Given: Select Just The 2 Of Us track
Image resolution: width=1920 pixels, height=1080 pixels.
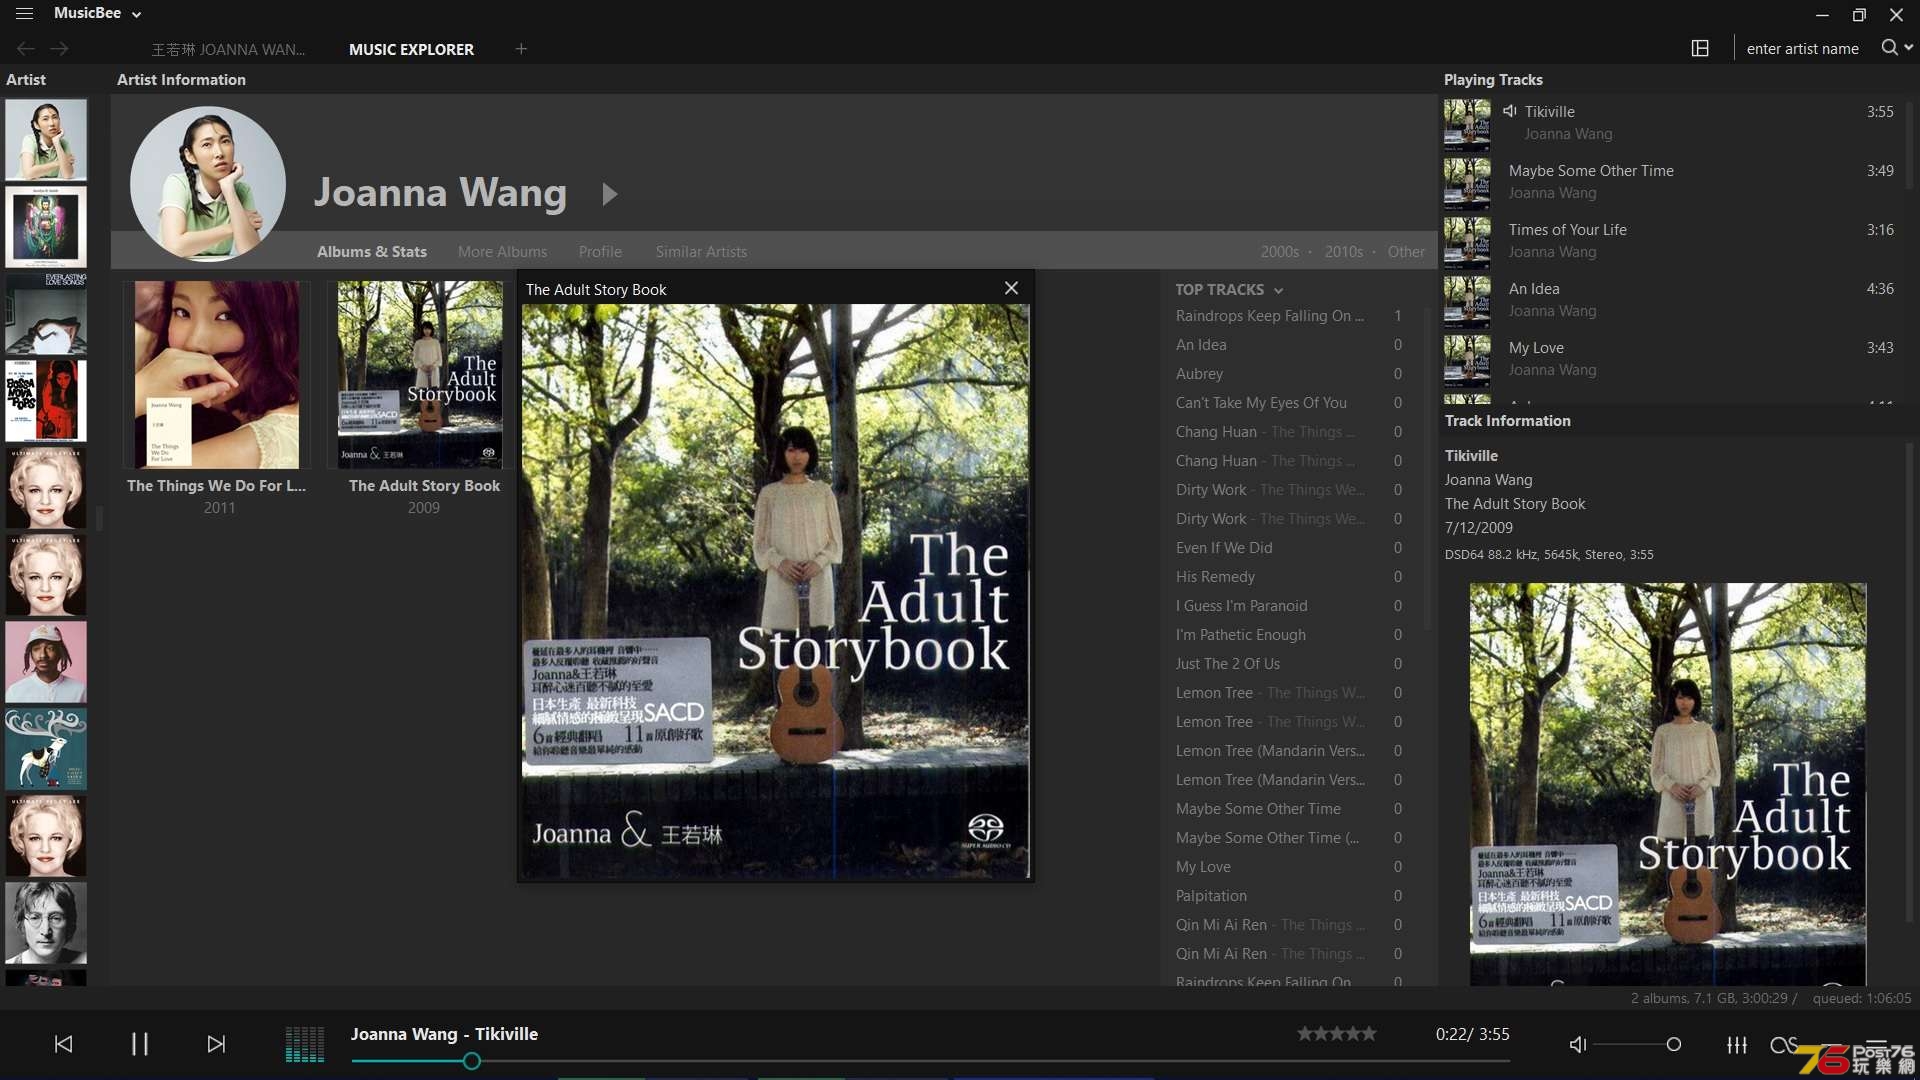Looking at the screenshot, I should pos(1289,663).
